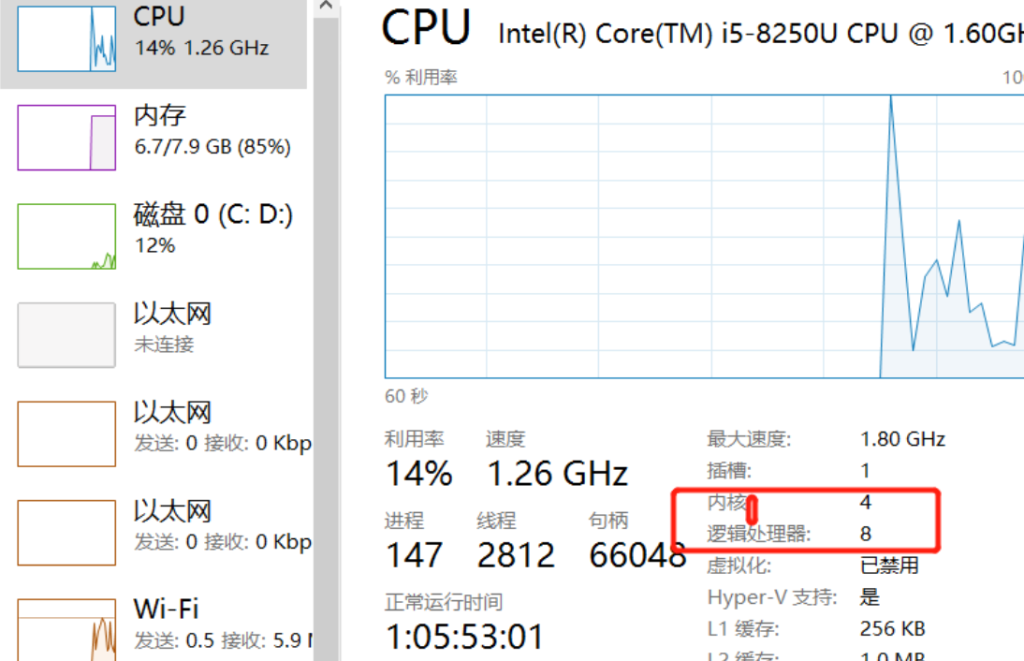Click the scroll-up arrow above the sidebar

[x=324, y=7]
